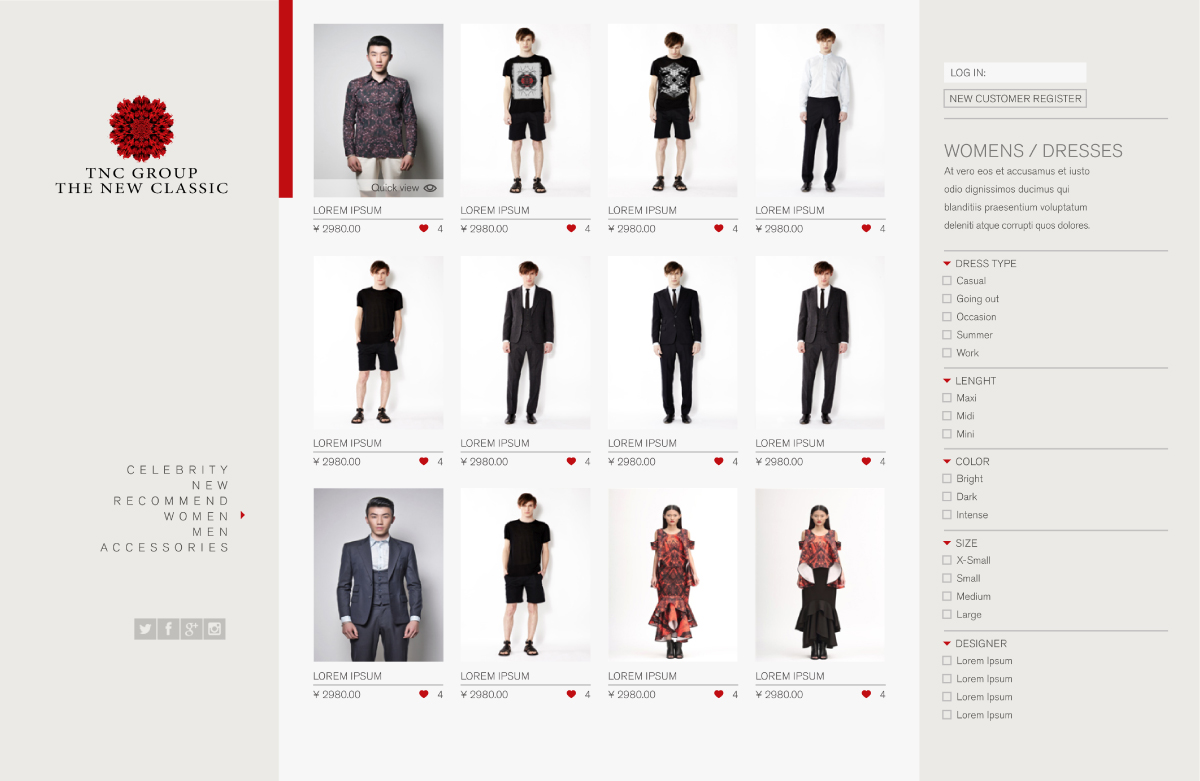The width and height of the screenshot is (1200, 781).
Task: Toggle the COLOR filter section triangle
Action: point(947,462)
